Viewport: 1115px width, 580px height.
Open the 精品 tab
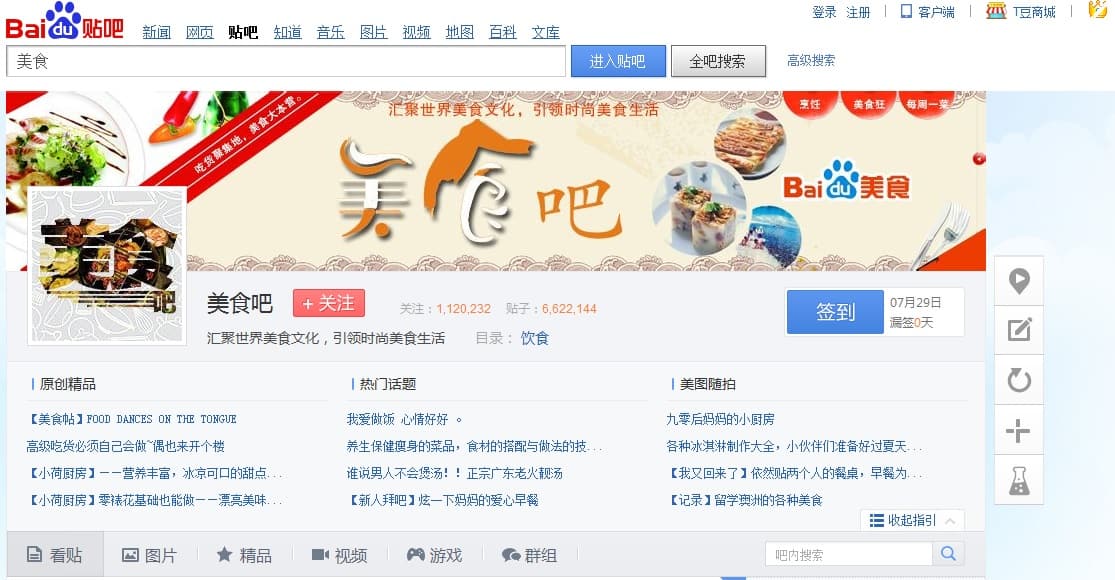[x=244, y=555]
